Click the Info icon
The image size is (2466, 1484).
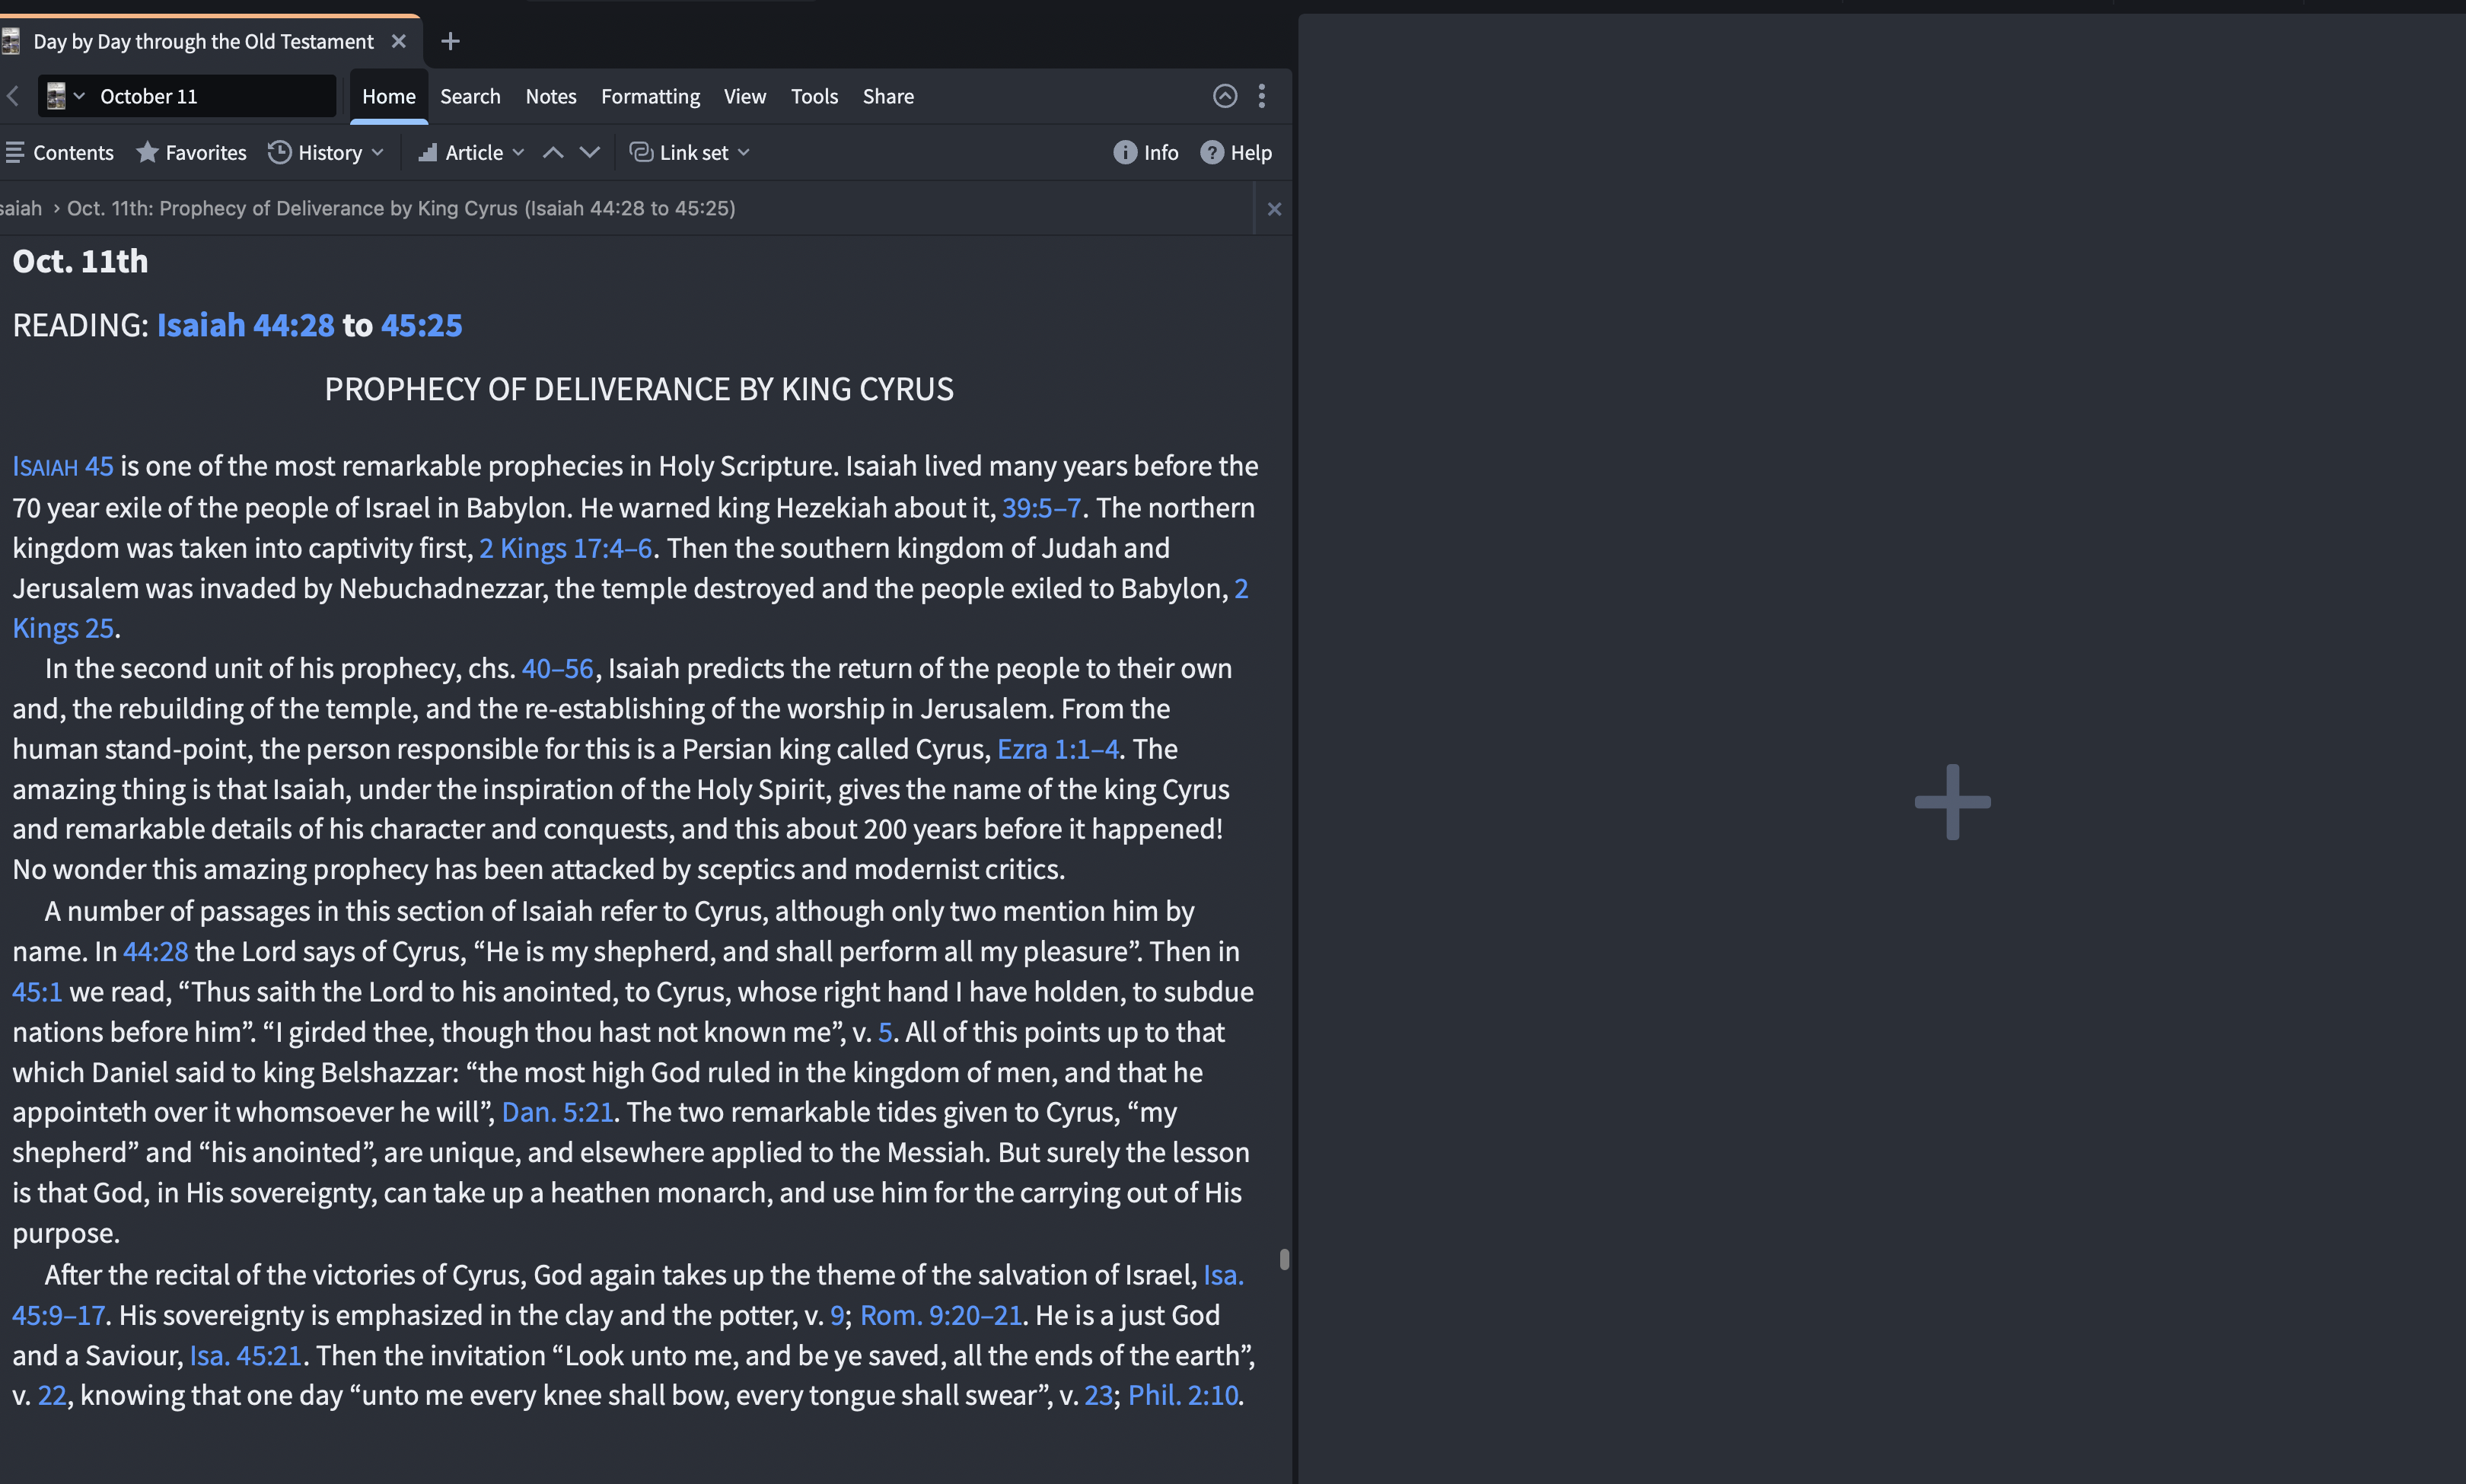coord(1125,153)
